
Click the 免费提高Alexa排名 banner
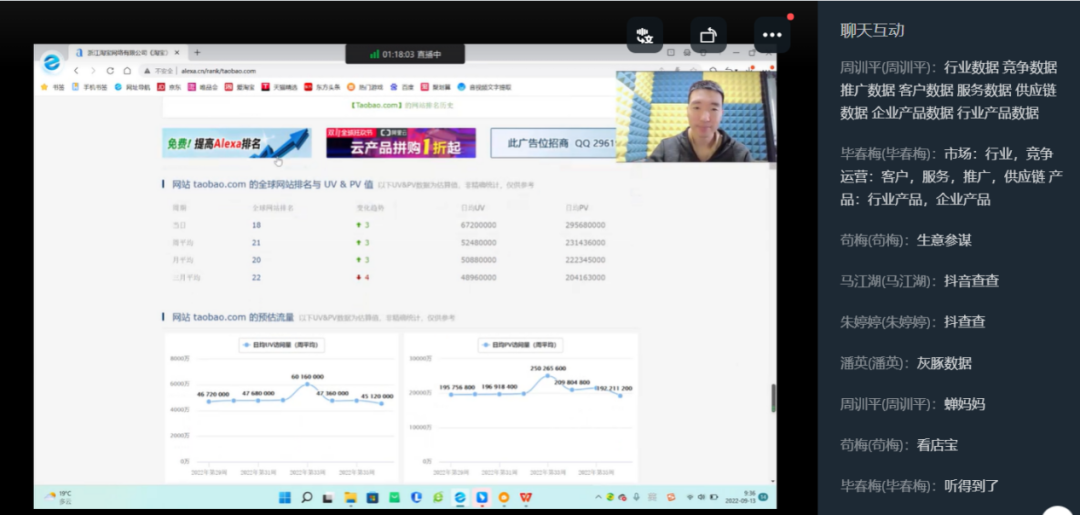[x=236, y=143]
